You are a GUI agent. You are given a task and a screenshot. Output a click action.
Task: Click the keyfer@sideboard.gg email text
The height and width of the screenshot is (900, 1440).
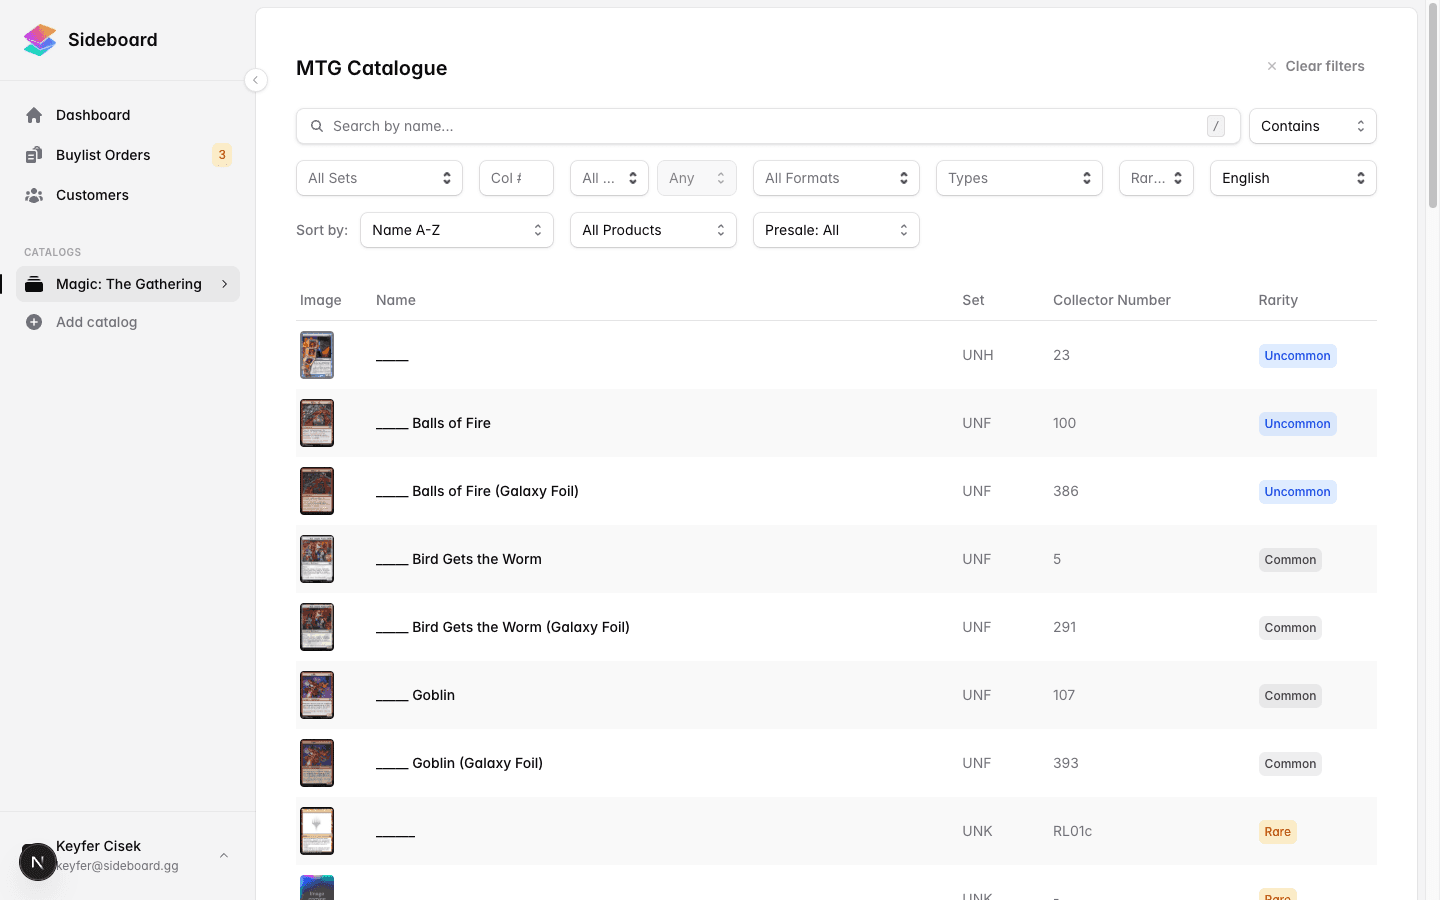117,866
